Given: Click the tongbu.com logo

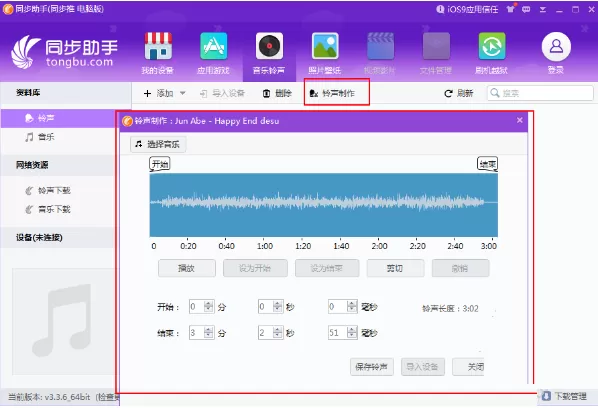Looking at the screenshot, I should coord(65,53).
